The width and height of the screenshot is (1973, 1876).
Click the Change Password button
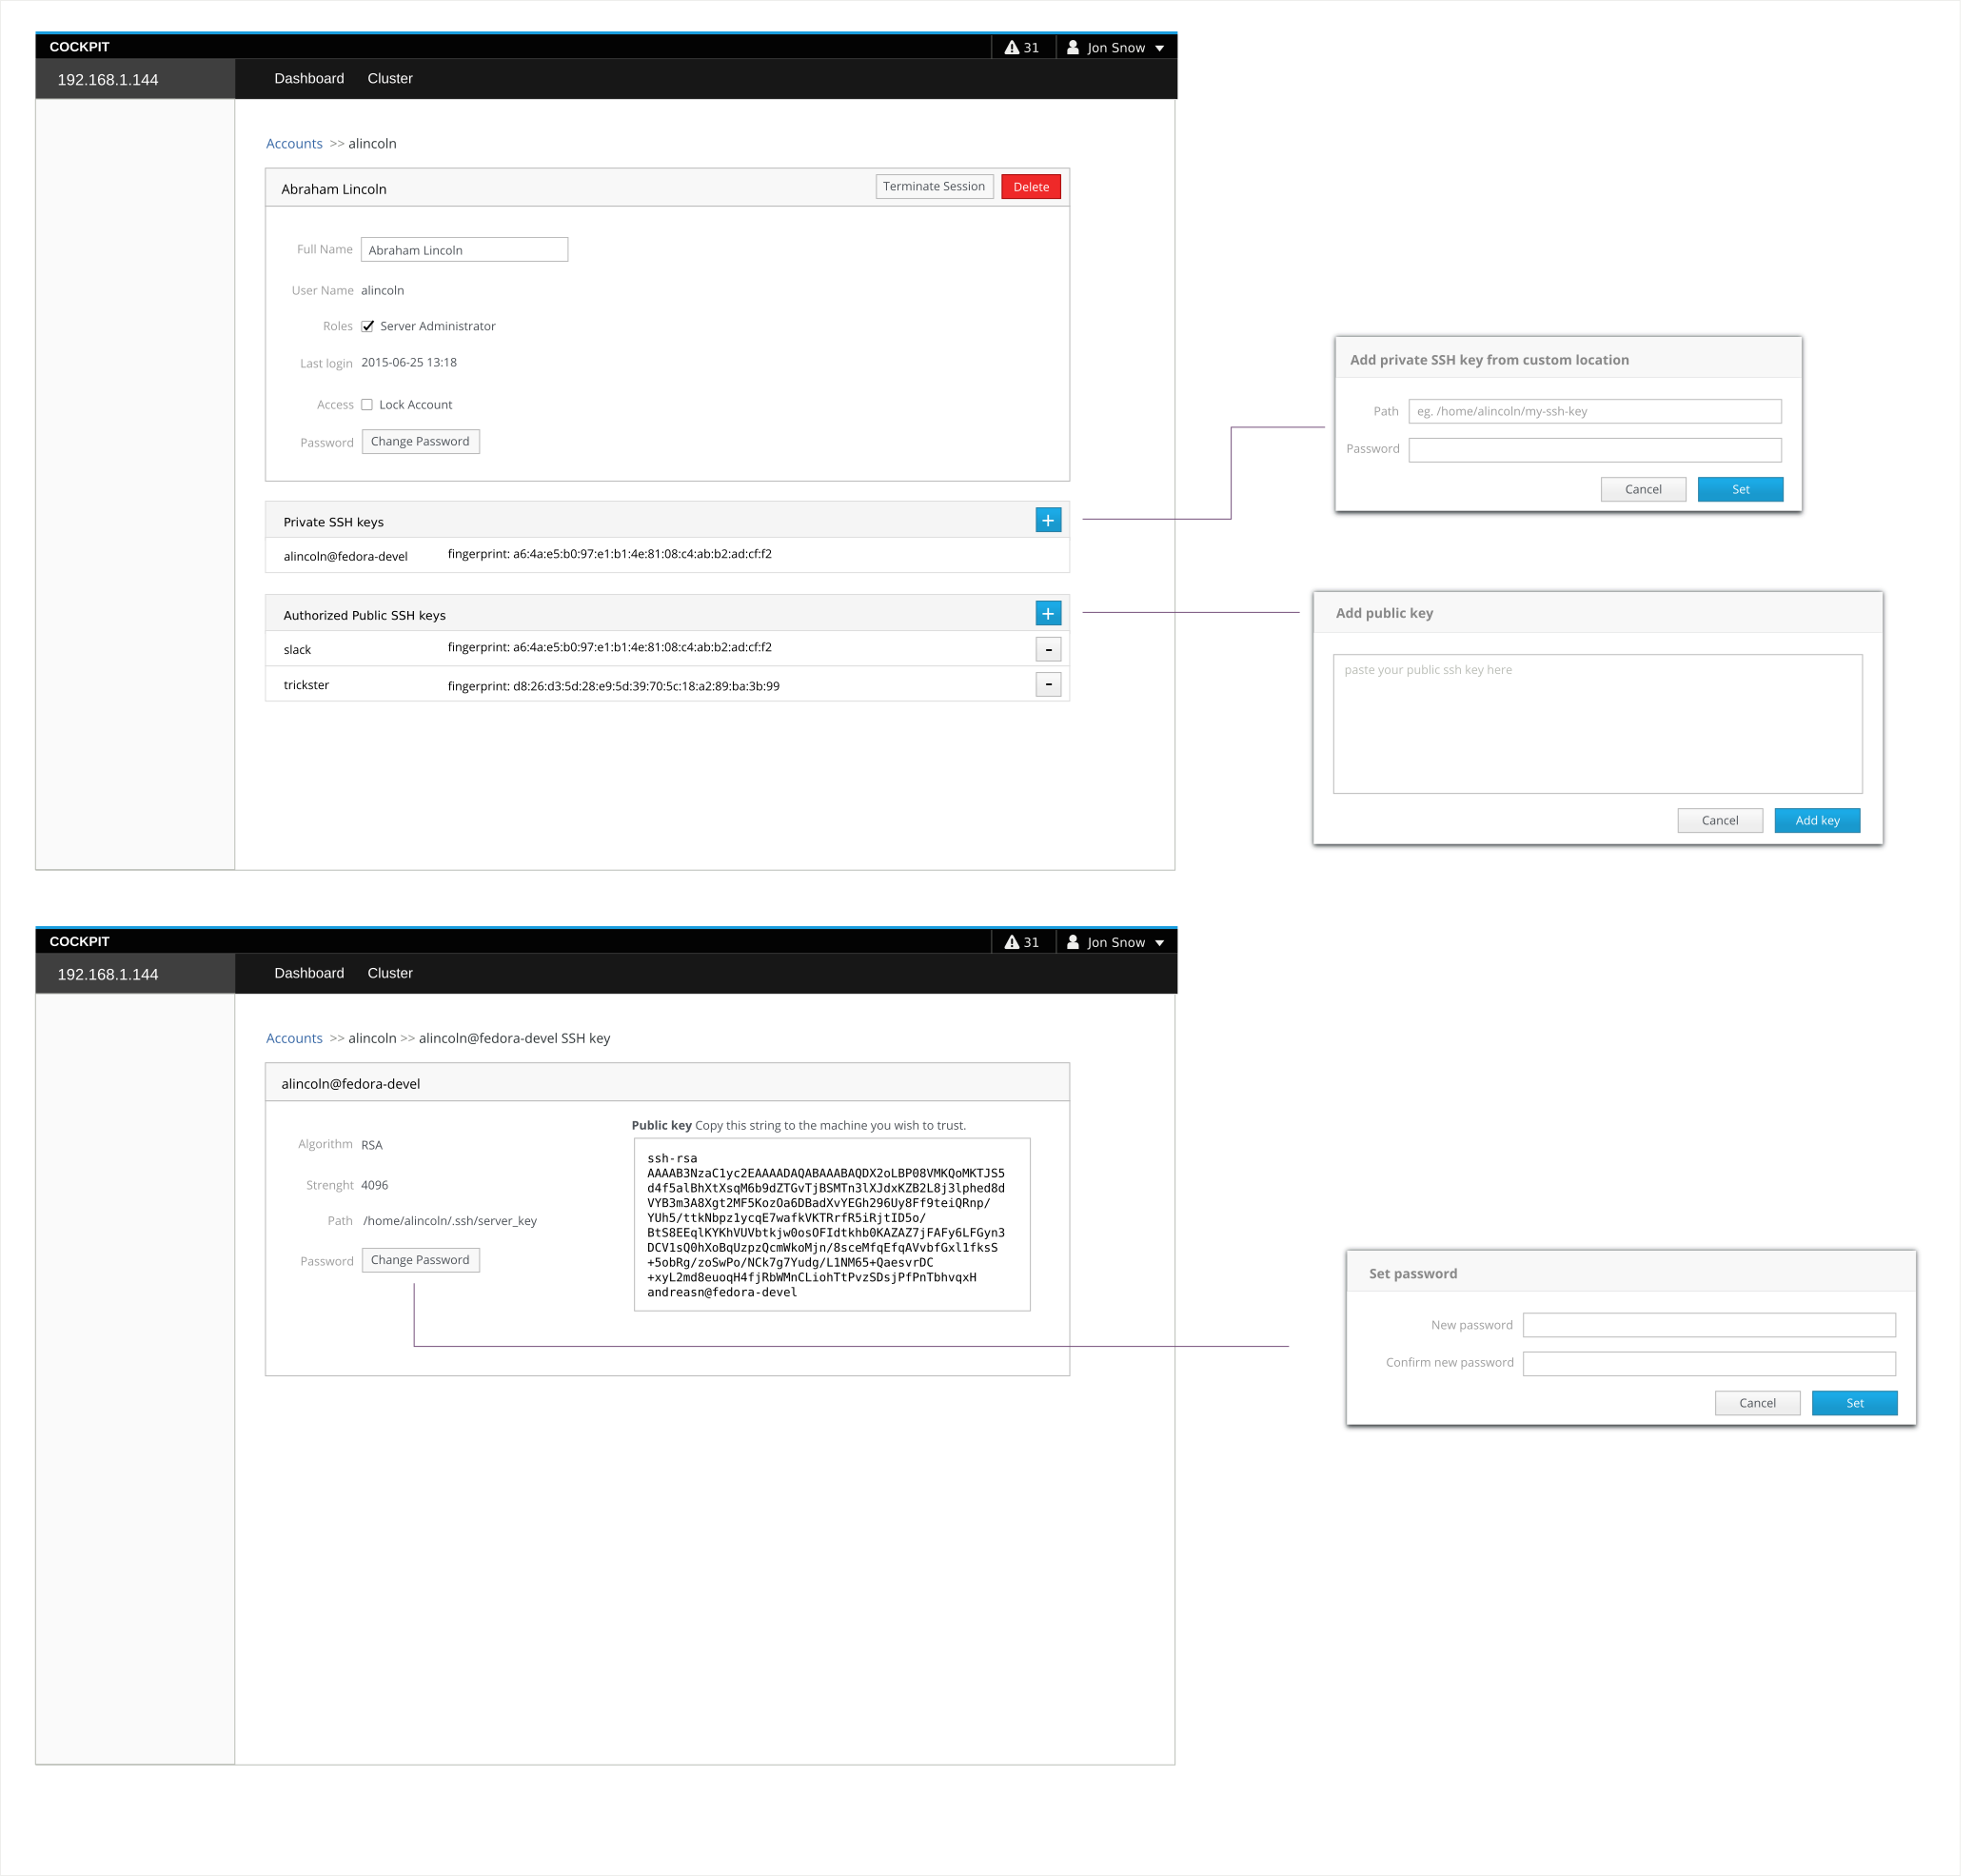click(418, 441)
